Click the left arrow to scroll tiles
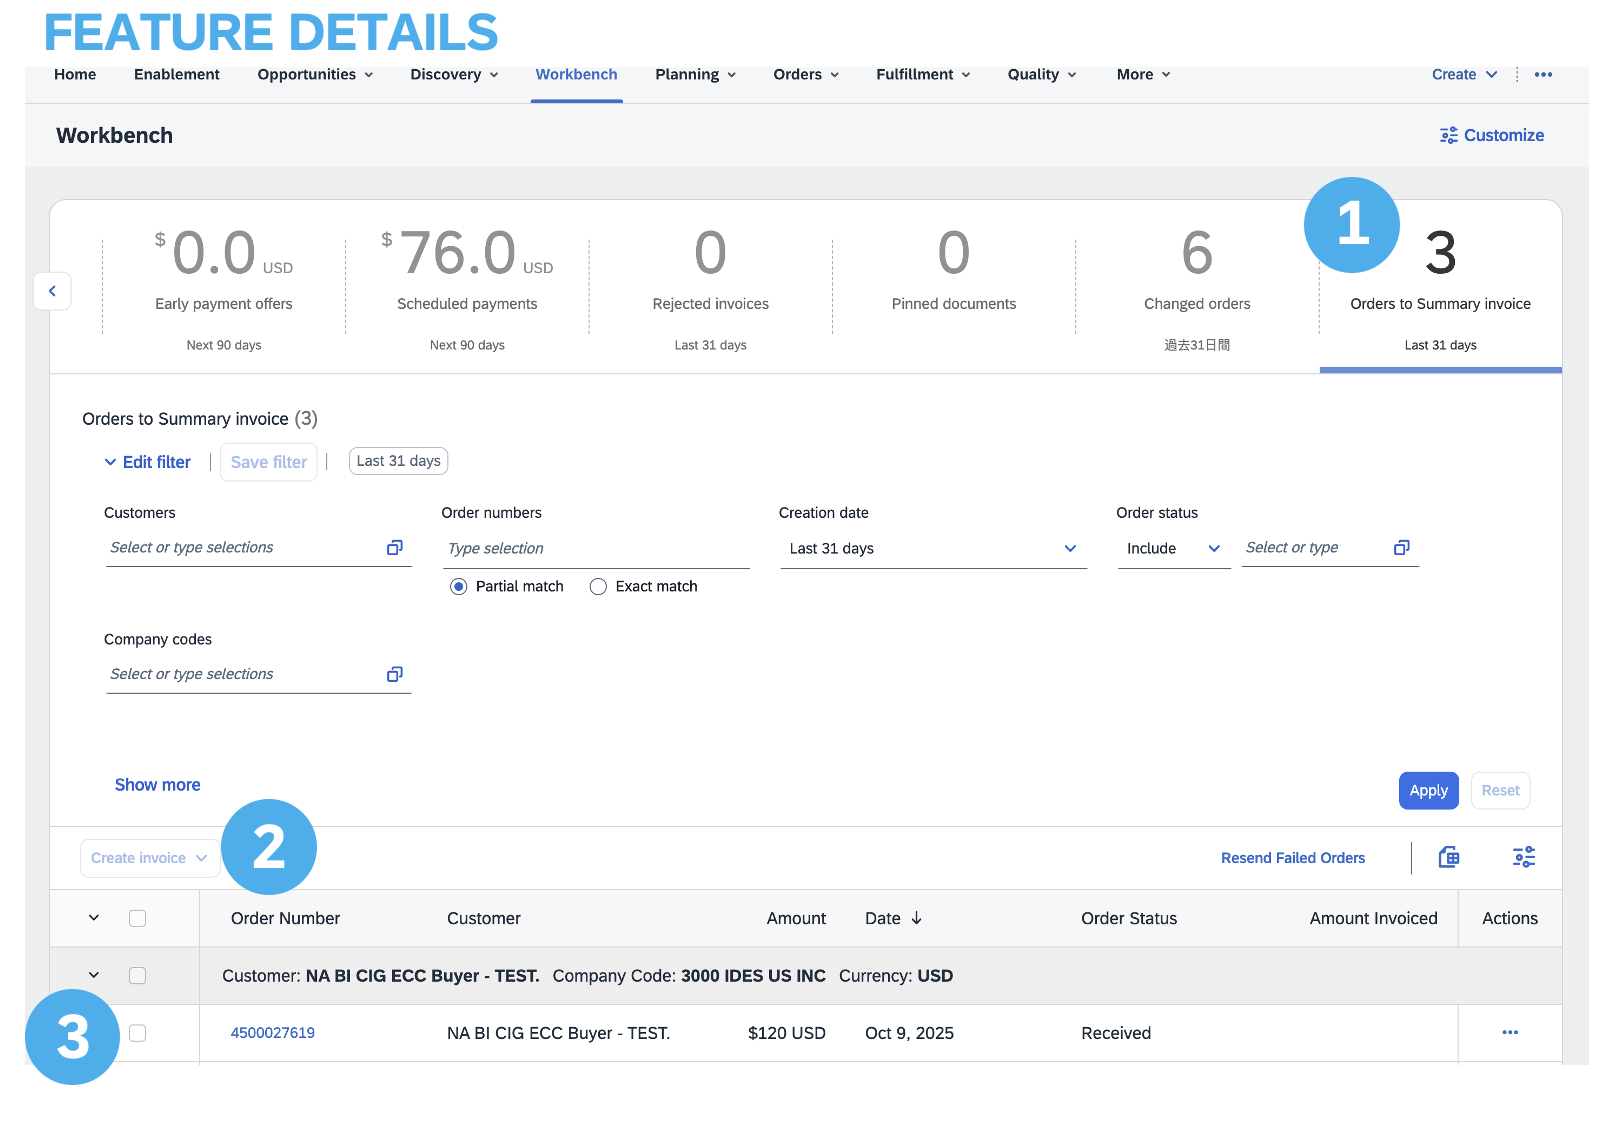 52,291
